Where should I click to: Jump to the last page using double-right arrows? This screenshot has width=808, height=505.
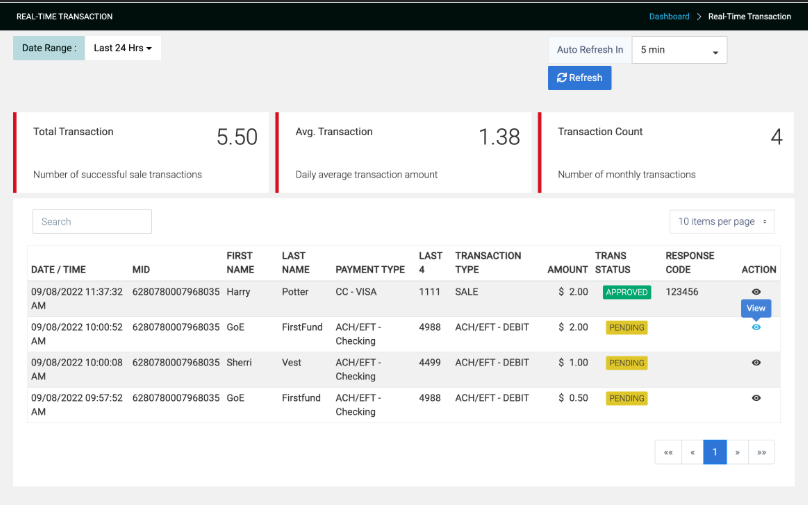(762, 452)
